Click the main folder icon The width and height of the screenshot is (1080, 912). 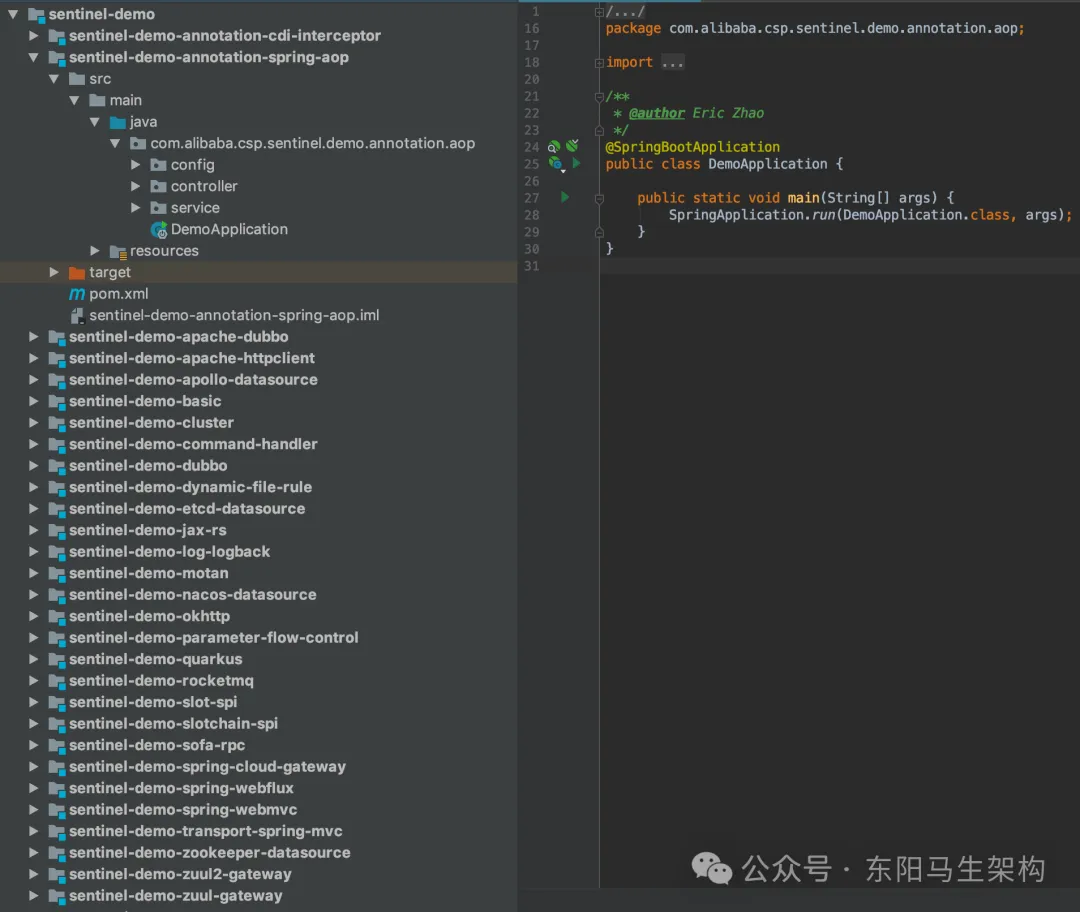(97, 101)
